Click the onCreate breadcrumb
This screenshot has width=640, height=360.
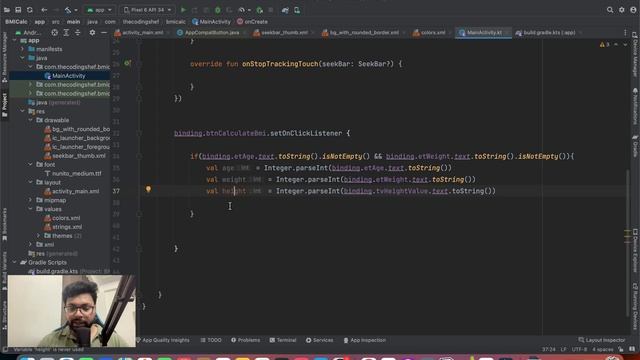252,22
